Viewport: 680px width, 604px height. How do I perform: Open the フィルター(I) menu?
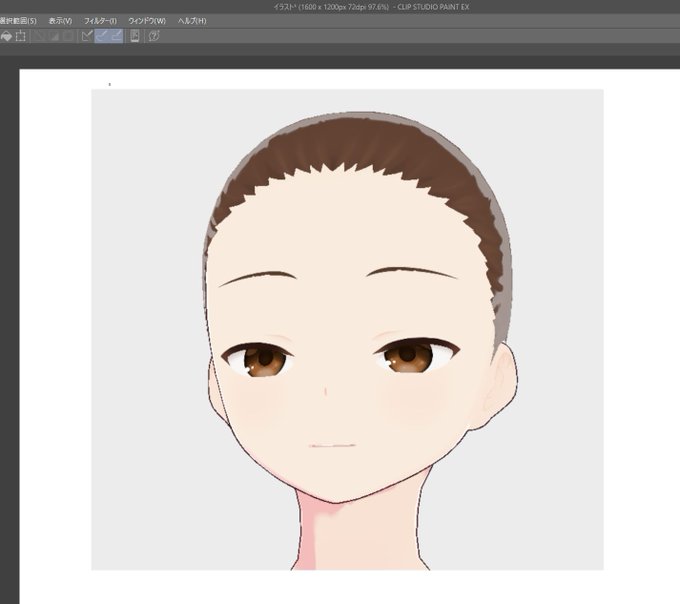[x=100, y=21]
